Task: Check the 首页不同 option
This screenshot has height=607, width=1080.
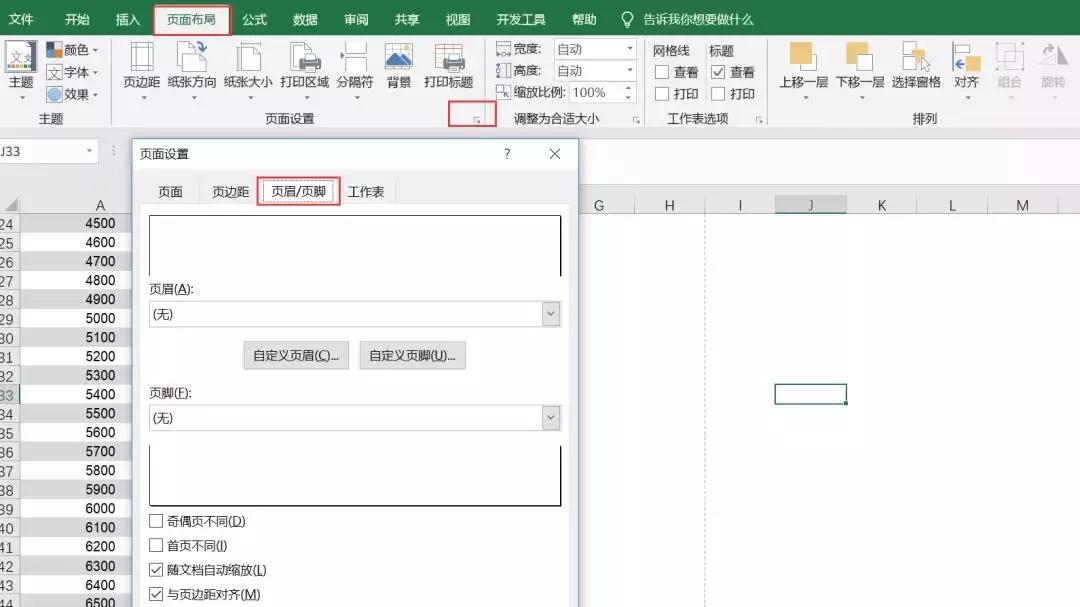Action: tap(155, 545)
